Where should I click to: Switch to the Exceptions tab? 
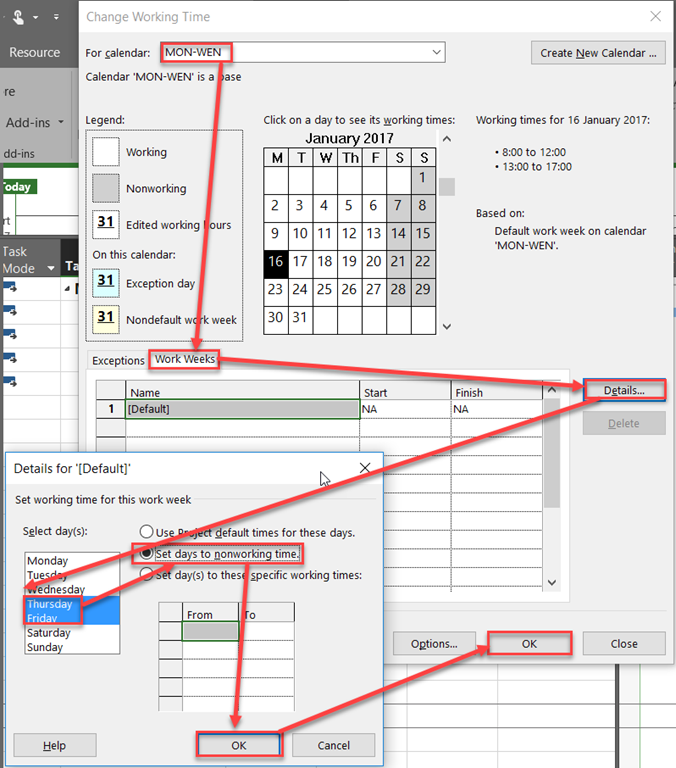(x=118, y=360)
